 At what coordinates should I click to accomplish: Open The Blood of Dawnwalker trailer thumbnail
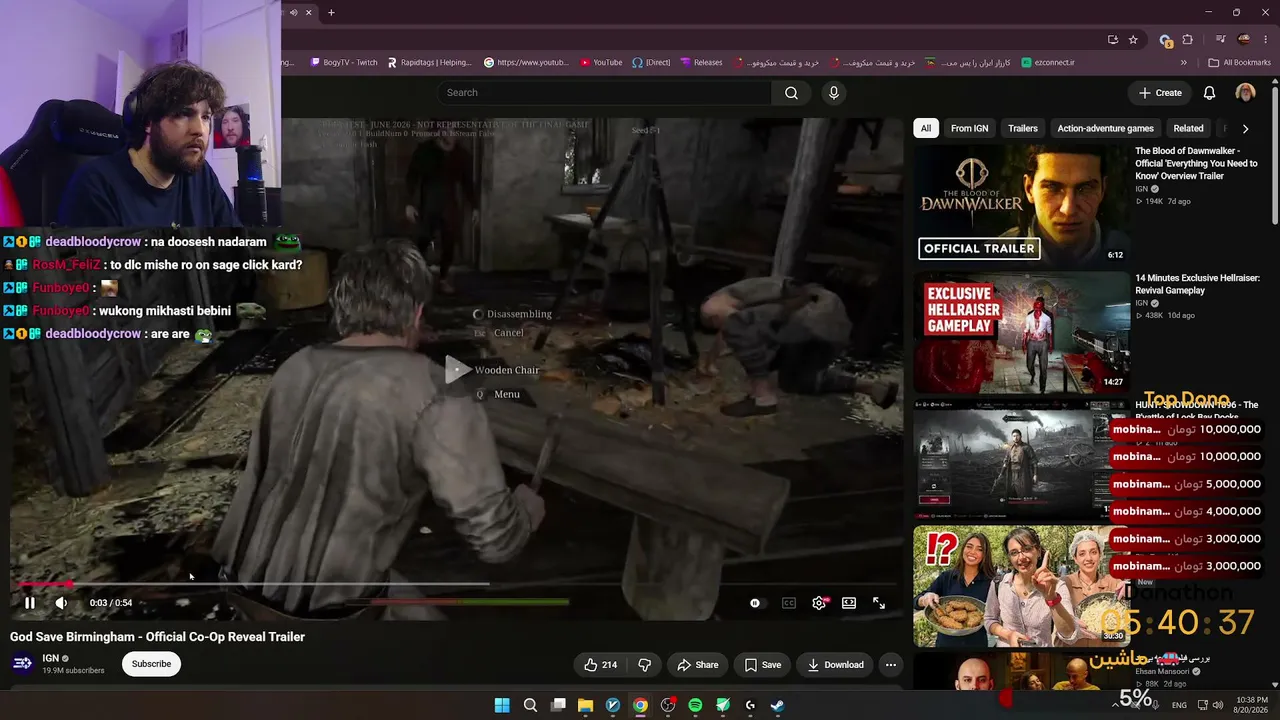1021,204
